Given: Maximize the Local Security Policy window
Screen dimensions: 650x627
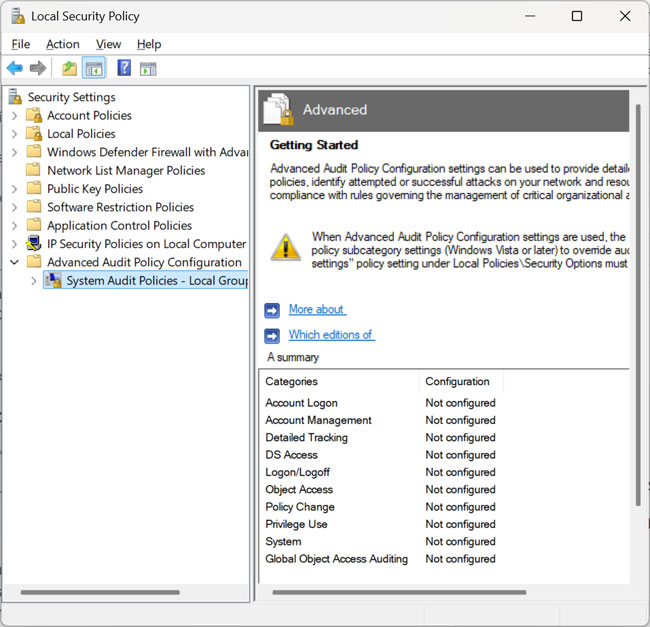Looking at the screenshot, I should tap(577, 16).
